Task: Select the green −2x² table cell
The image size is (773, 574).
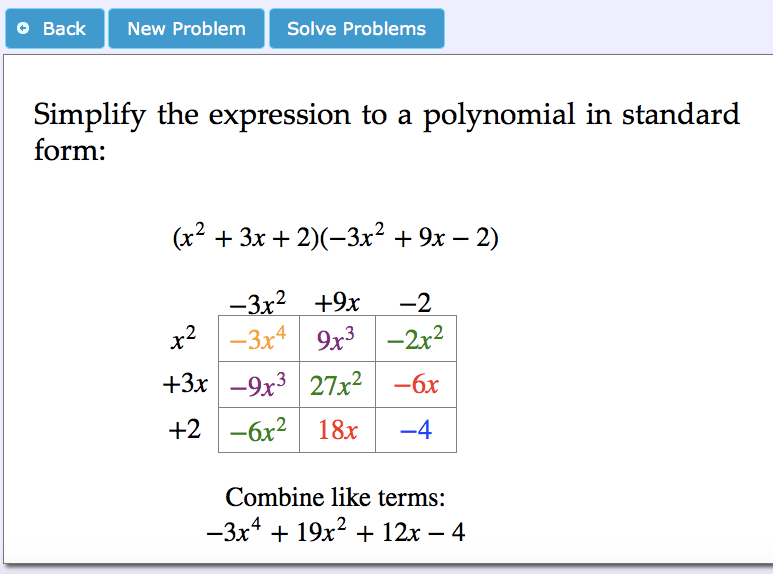Action: 415,340
